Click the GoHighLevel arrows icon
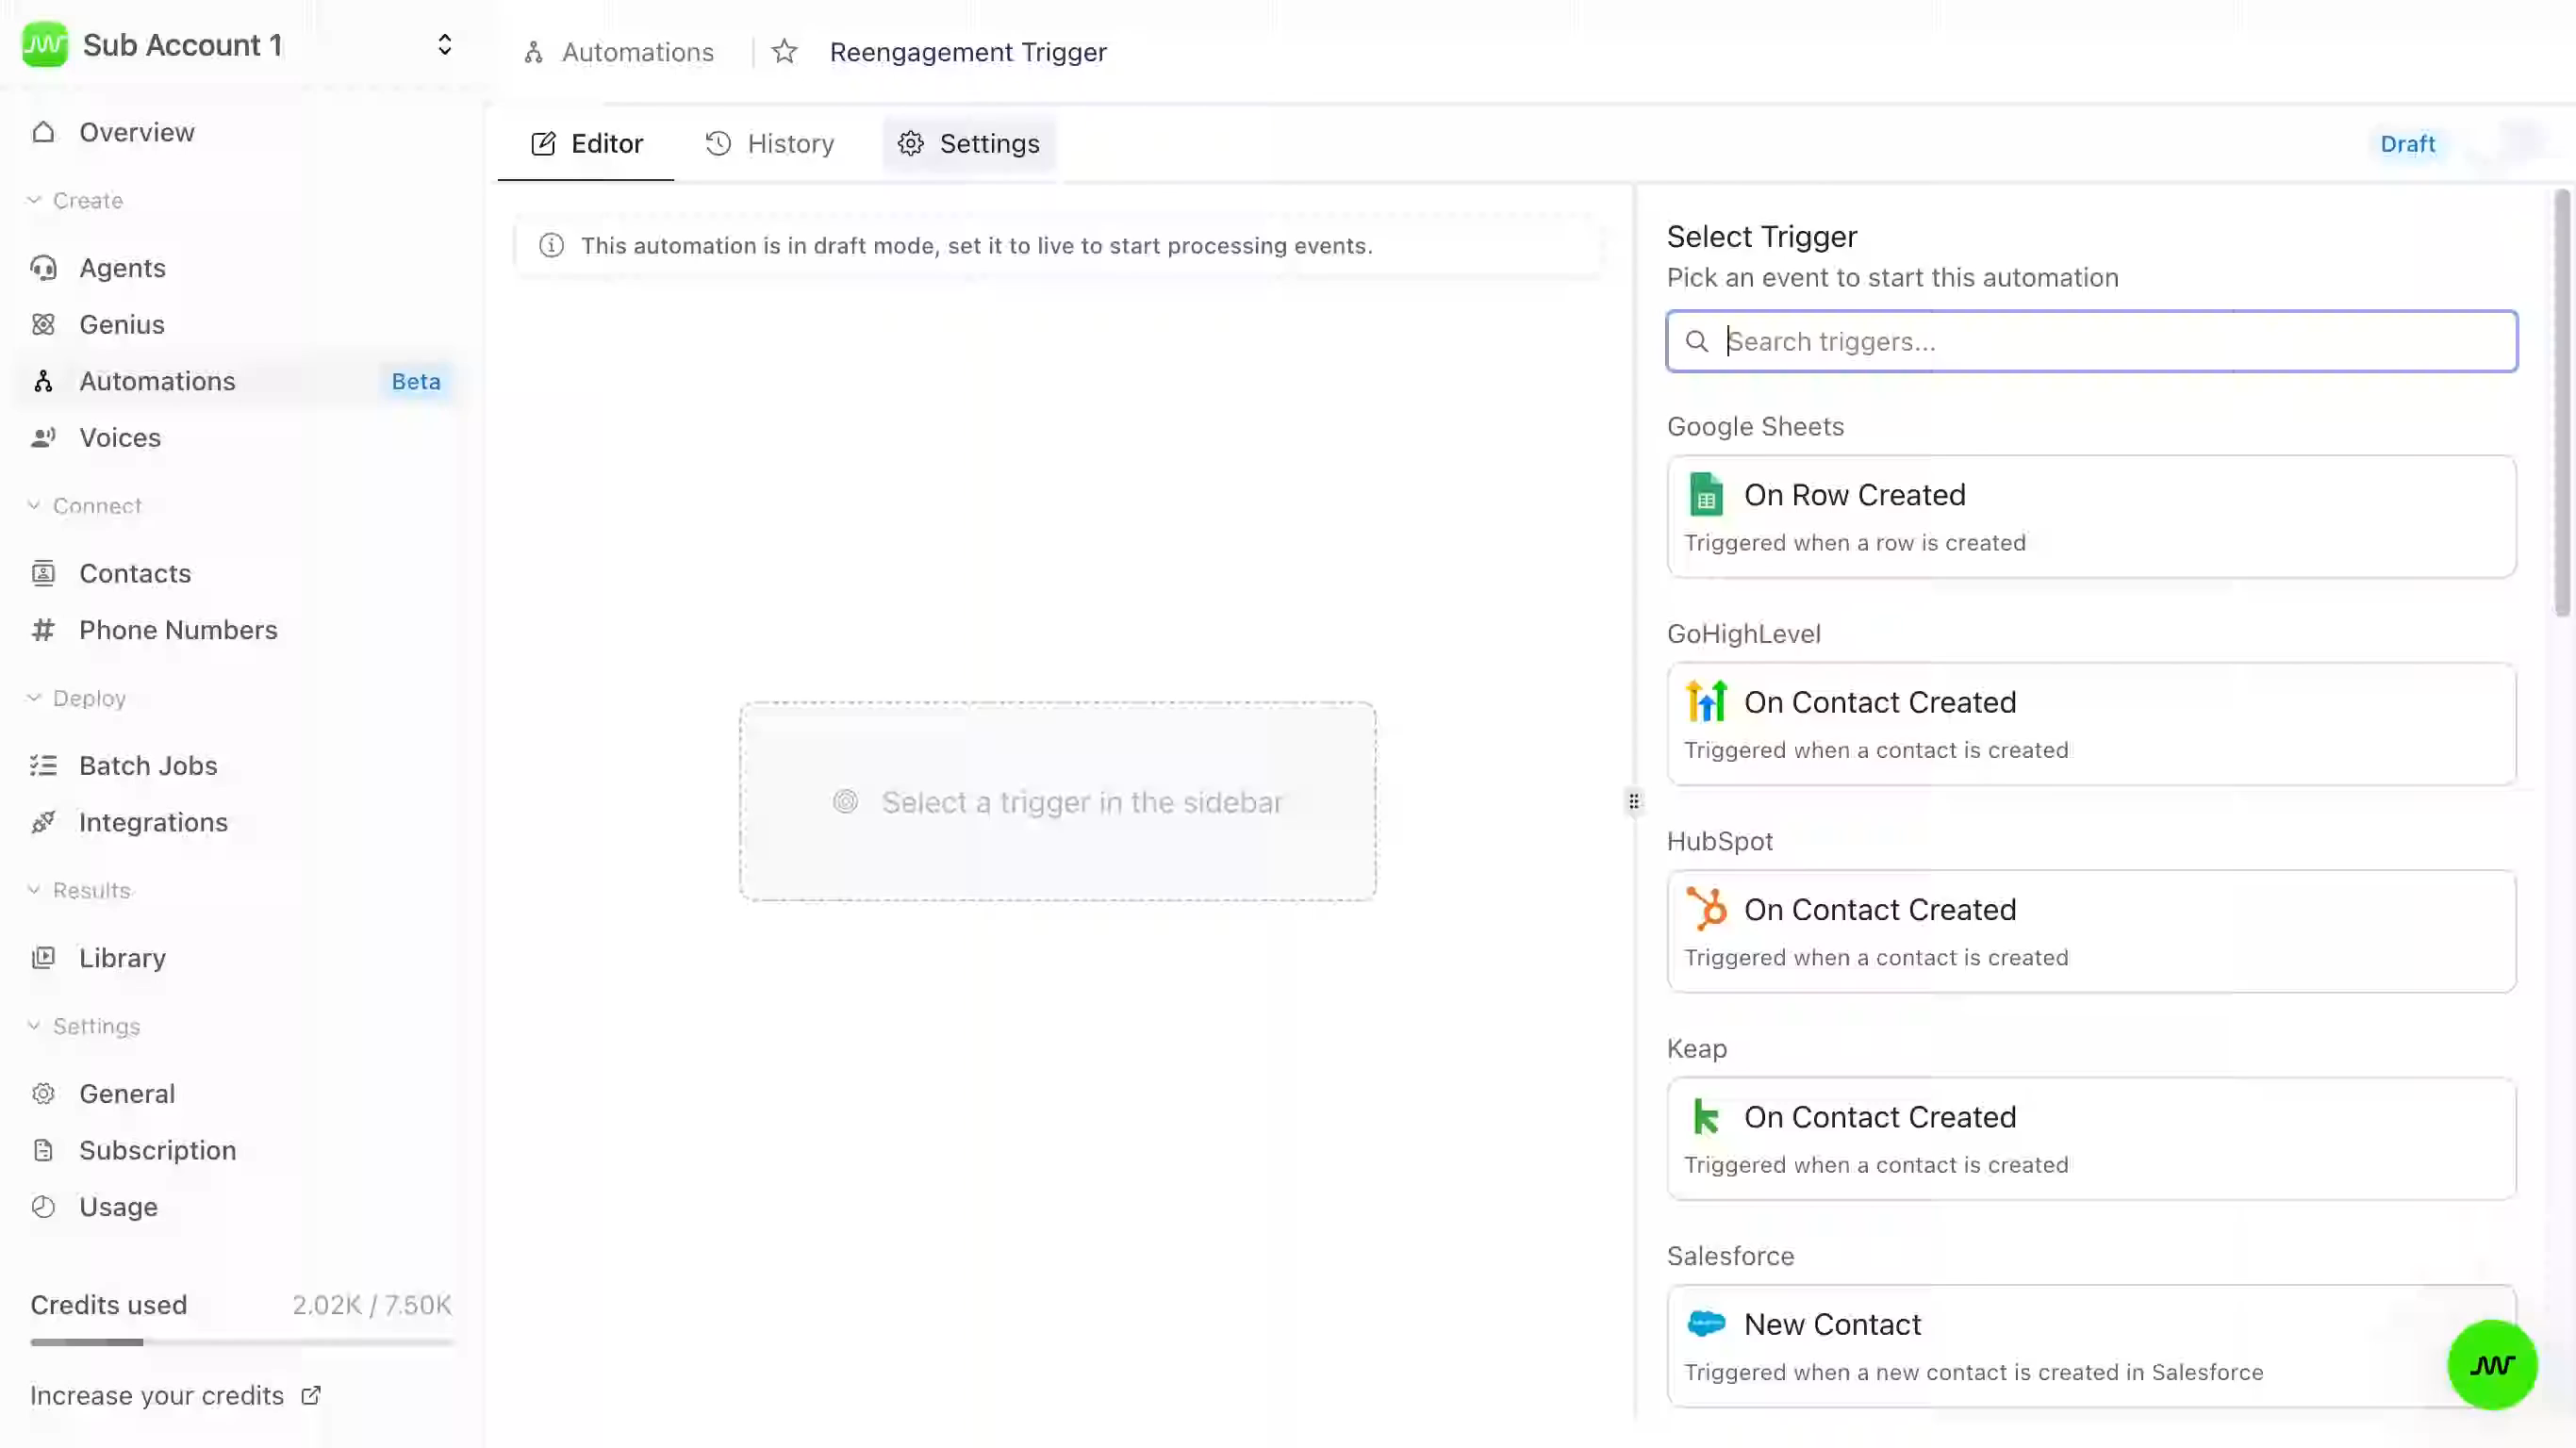This screenshot has width=2576, height=1448. tap(1706, 701)
